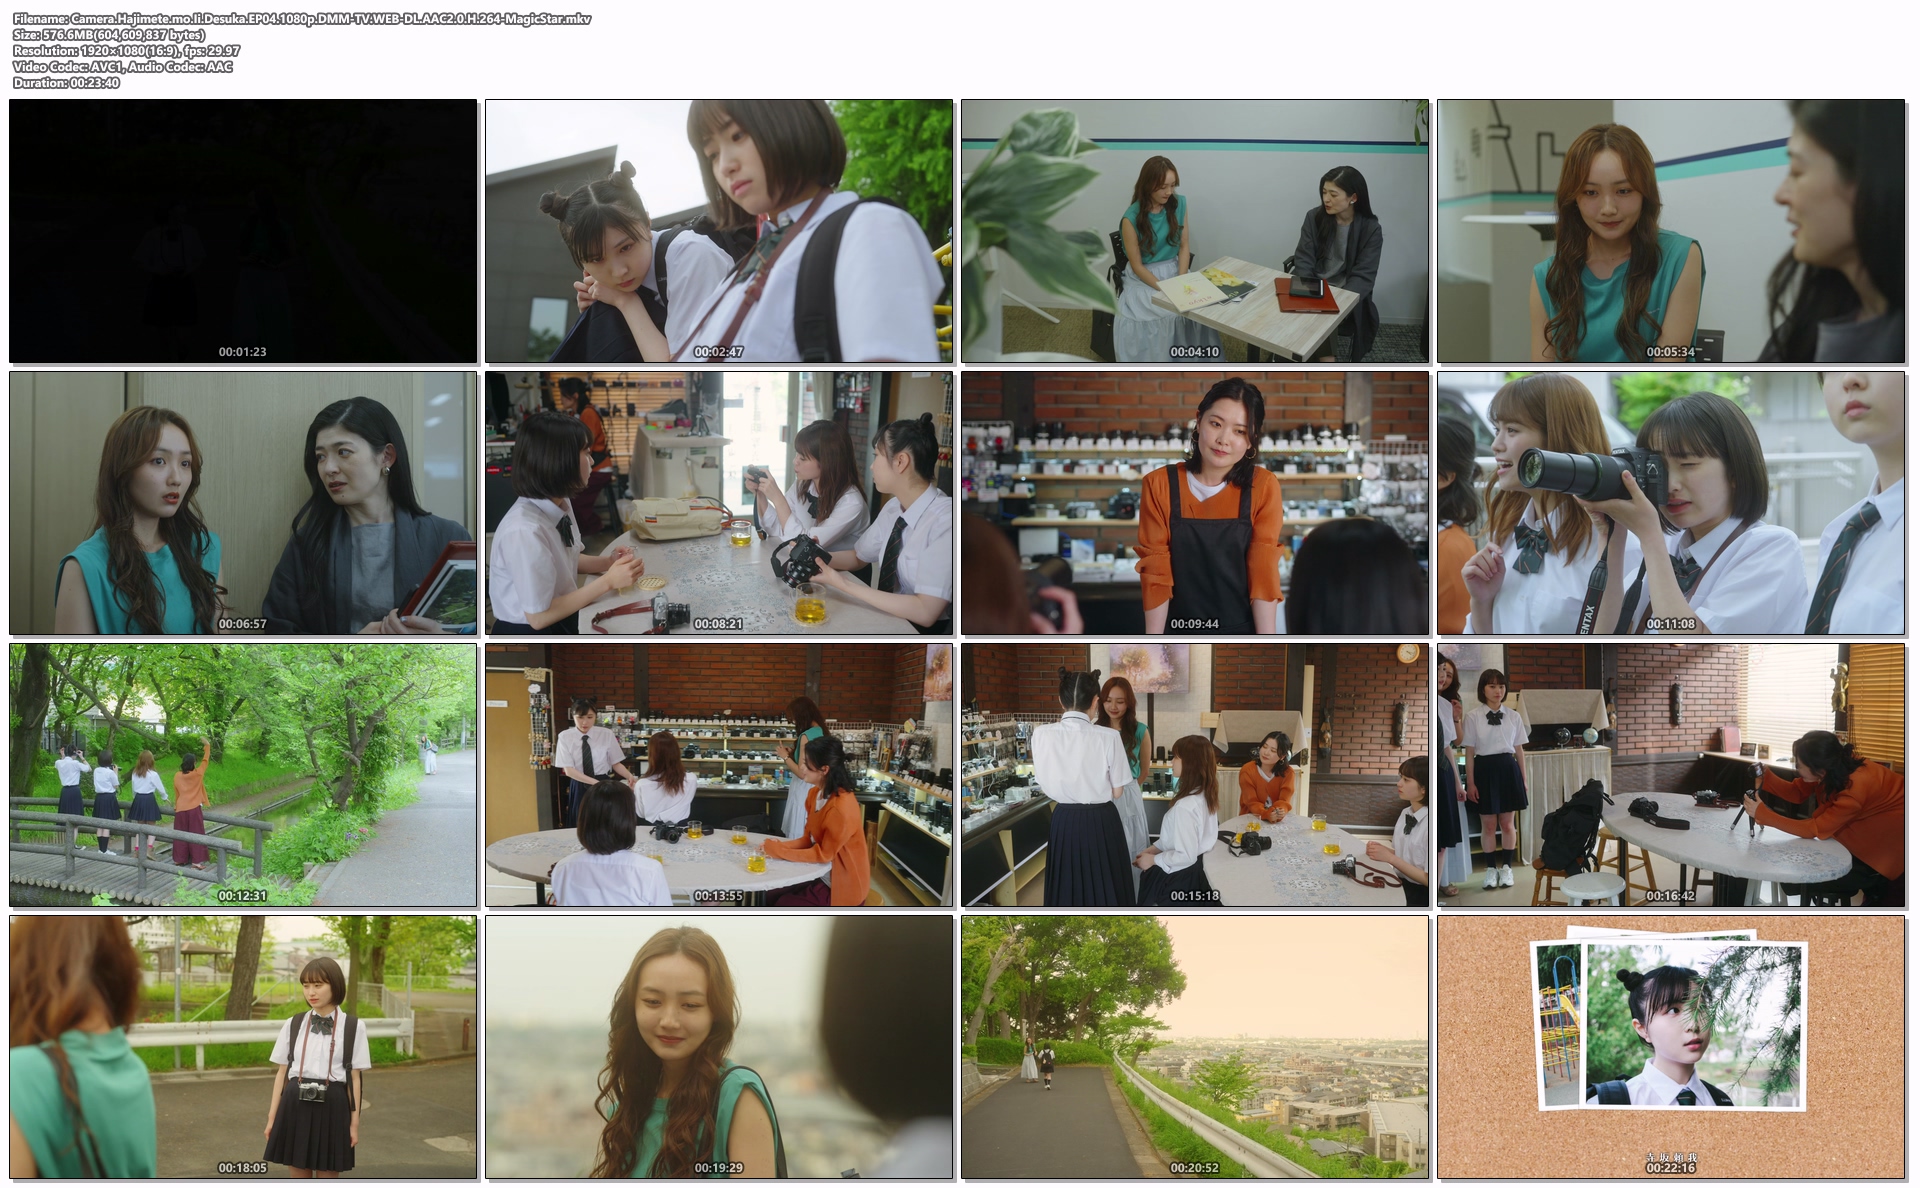Select the thumbnail at 00:06:57
The width and height of the screenshot is (1920, 1188).
(x=243, y=503)
